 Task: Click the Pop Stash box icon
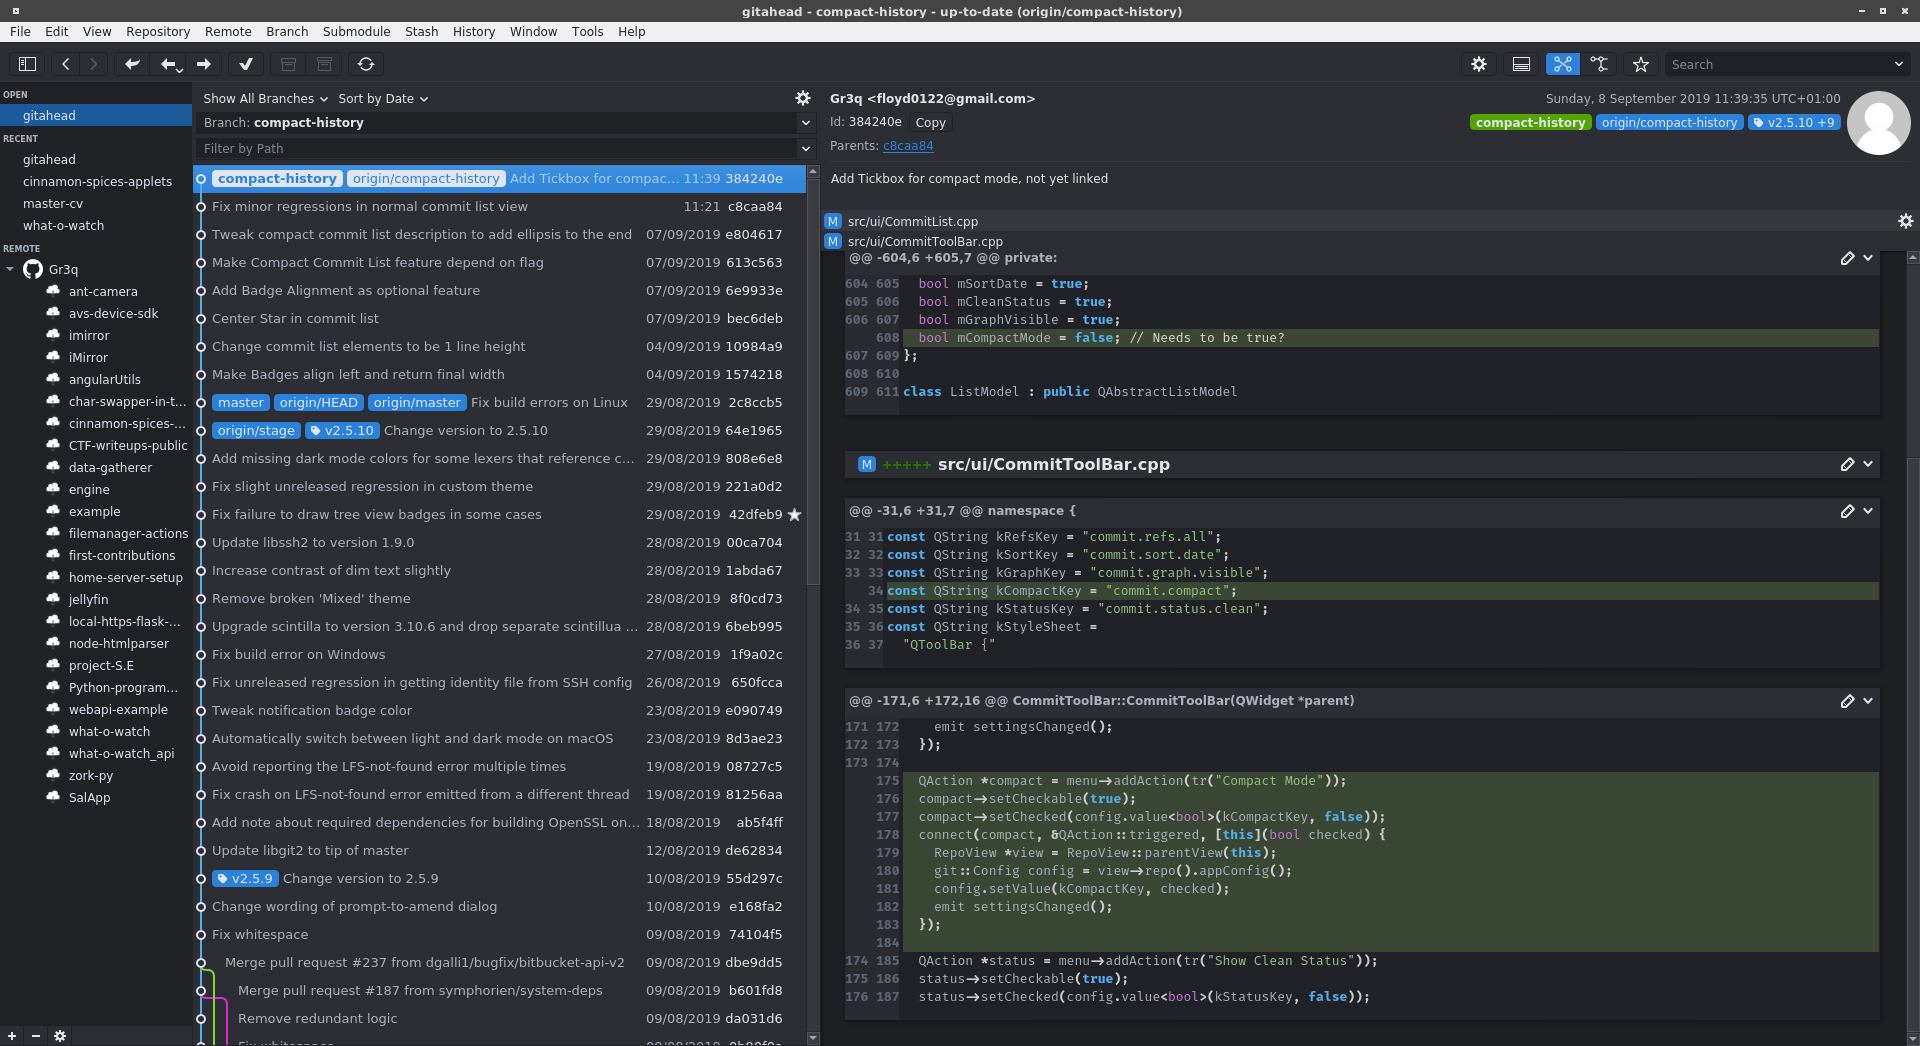pos(324,64)
